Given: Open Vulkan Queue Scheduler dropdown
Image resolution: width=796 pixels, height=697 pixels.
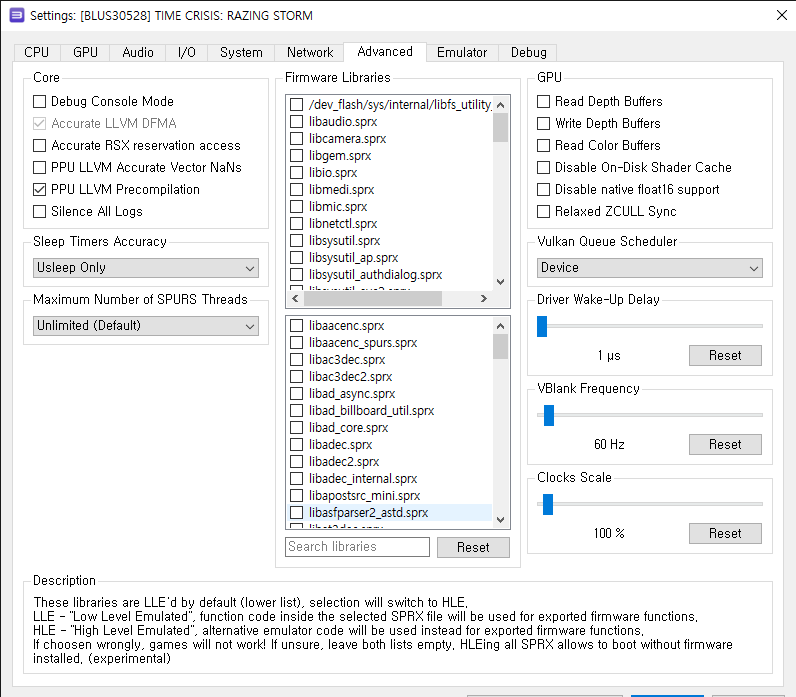Looking at the screenshot, I should [650, 268].
